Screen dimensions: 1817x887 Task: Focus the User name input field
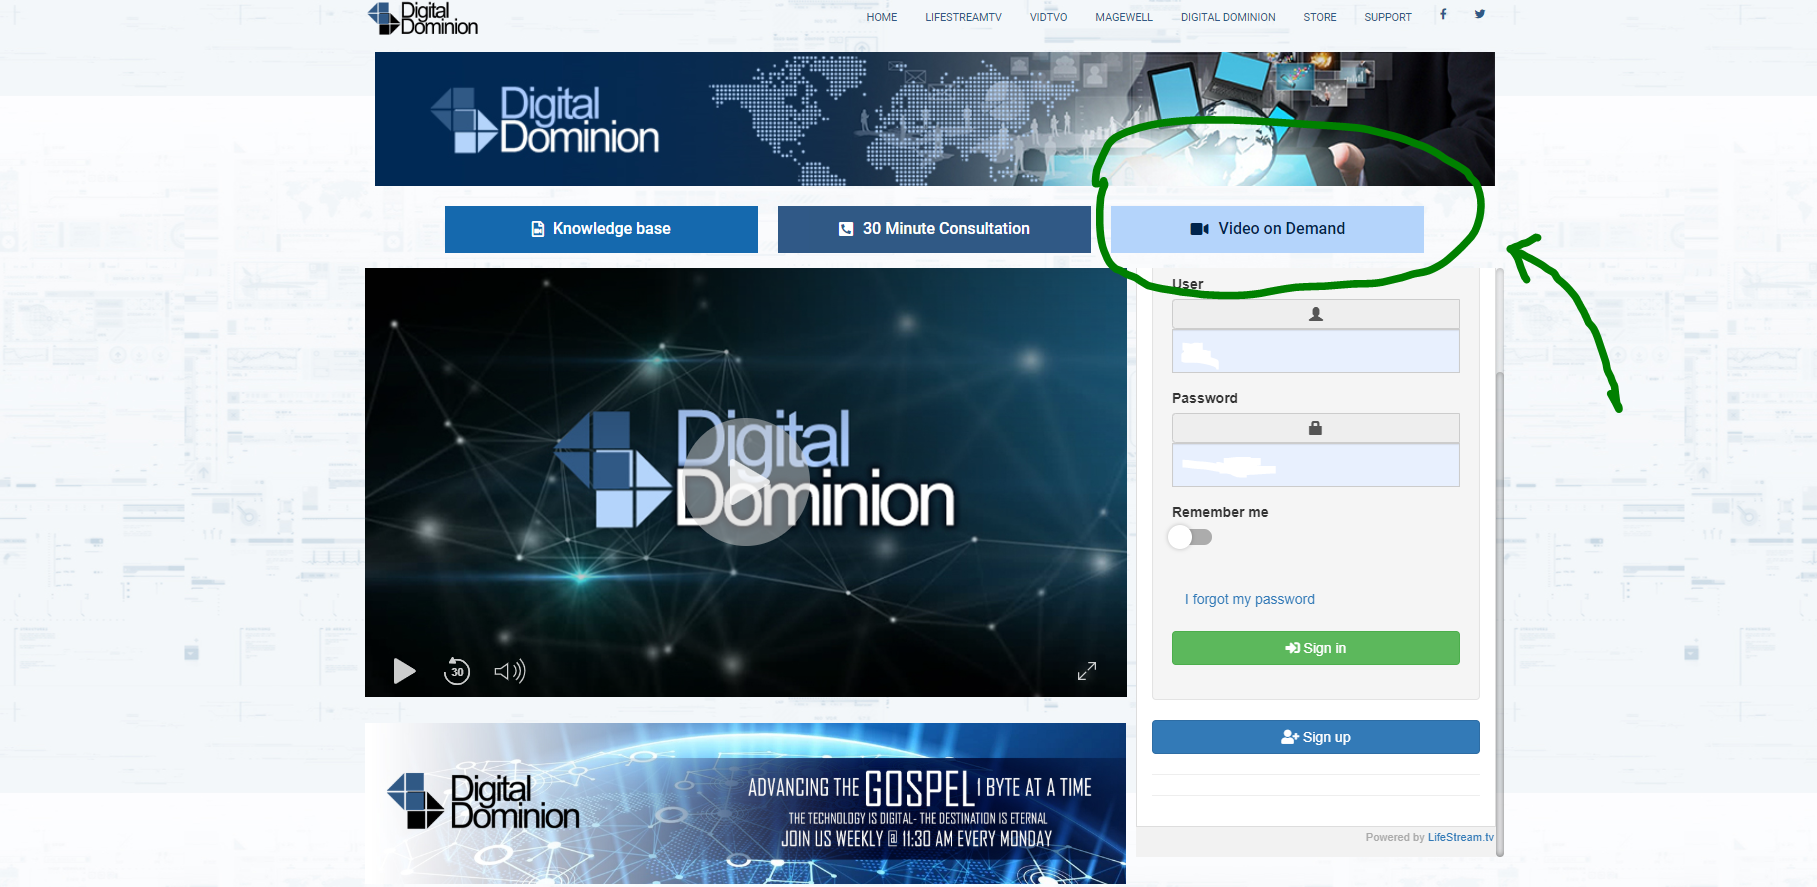pyautogui.click(x=1316, y=351)
